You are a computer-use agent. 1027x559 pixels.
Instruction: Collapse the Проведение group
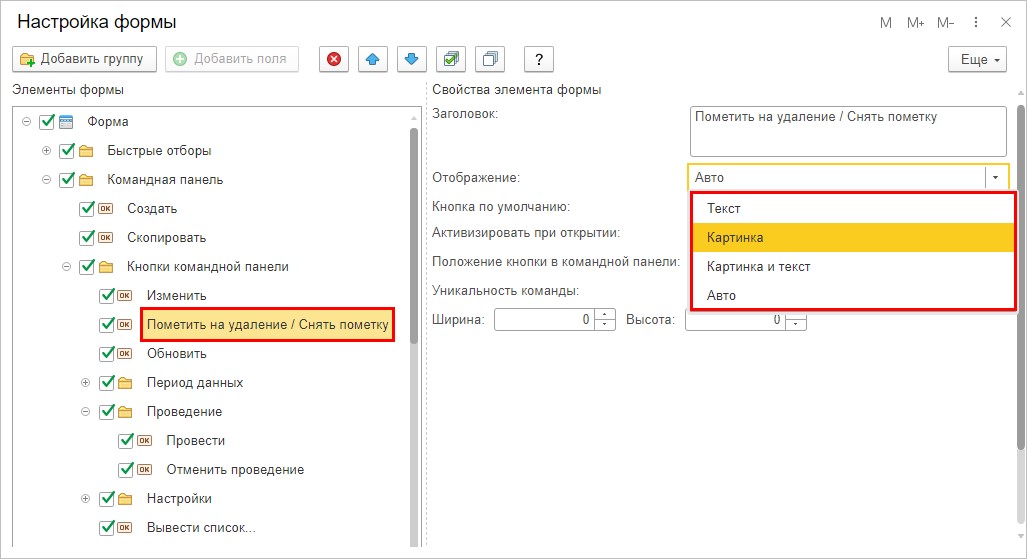86,411
